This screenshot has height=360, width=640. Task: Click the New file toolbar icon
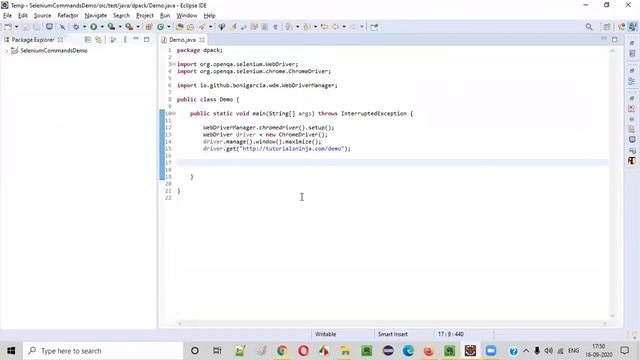[8, 27]
